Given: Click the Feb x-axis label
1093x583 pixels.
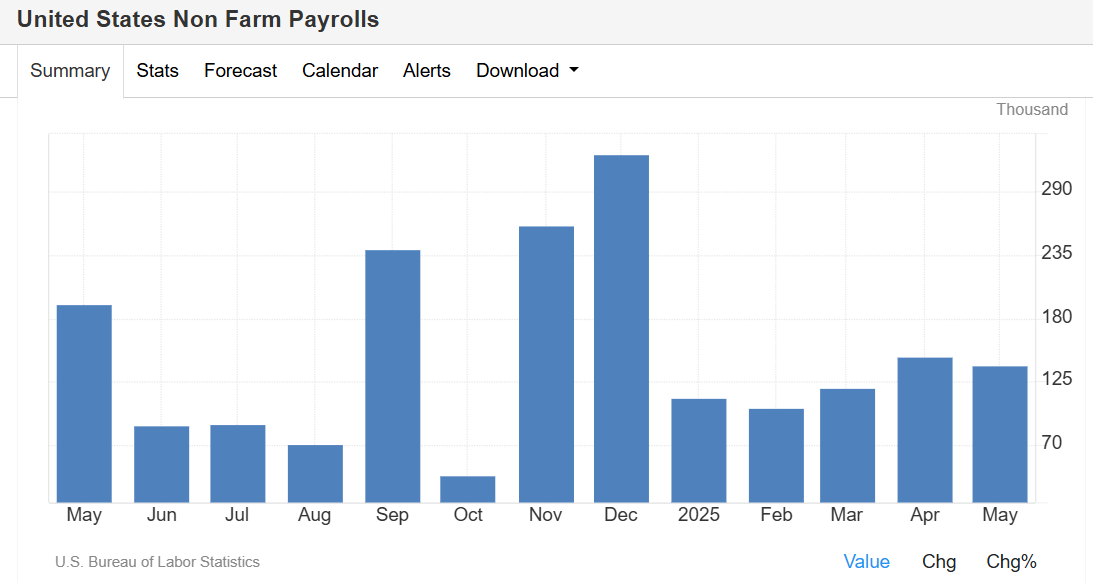Looking at the screenshot, I should point(777,515).
